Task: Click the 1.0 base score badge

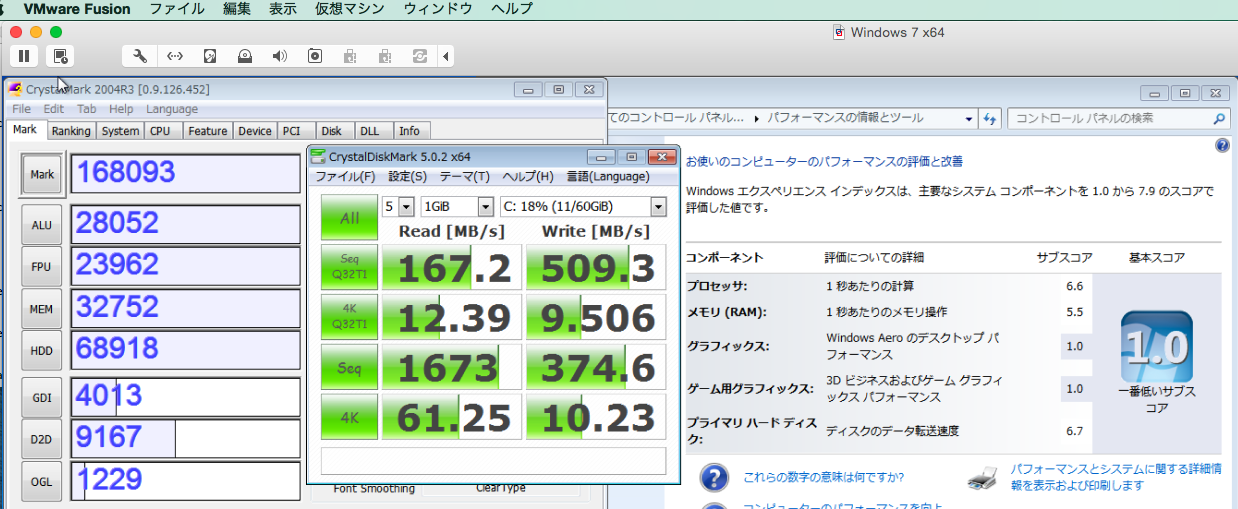Action: coord(1156,347)
